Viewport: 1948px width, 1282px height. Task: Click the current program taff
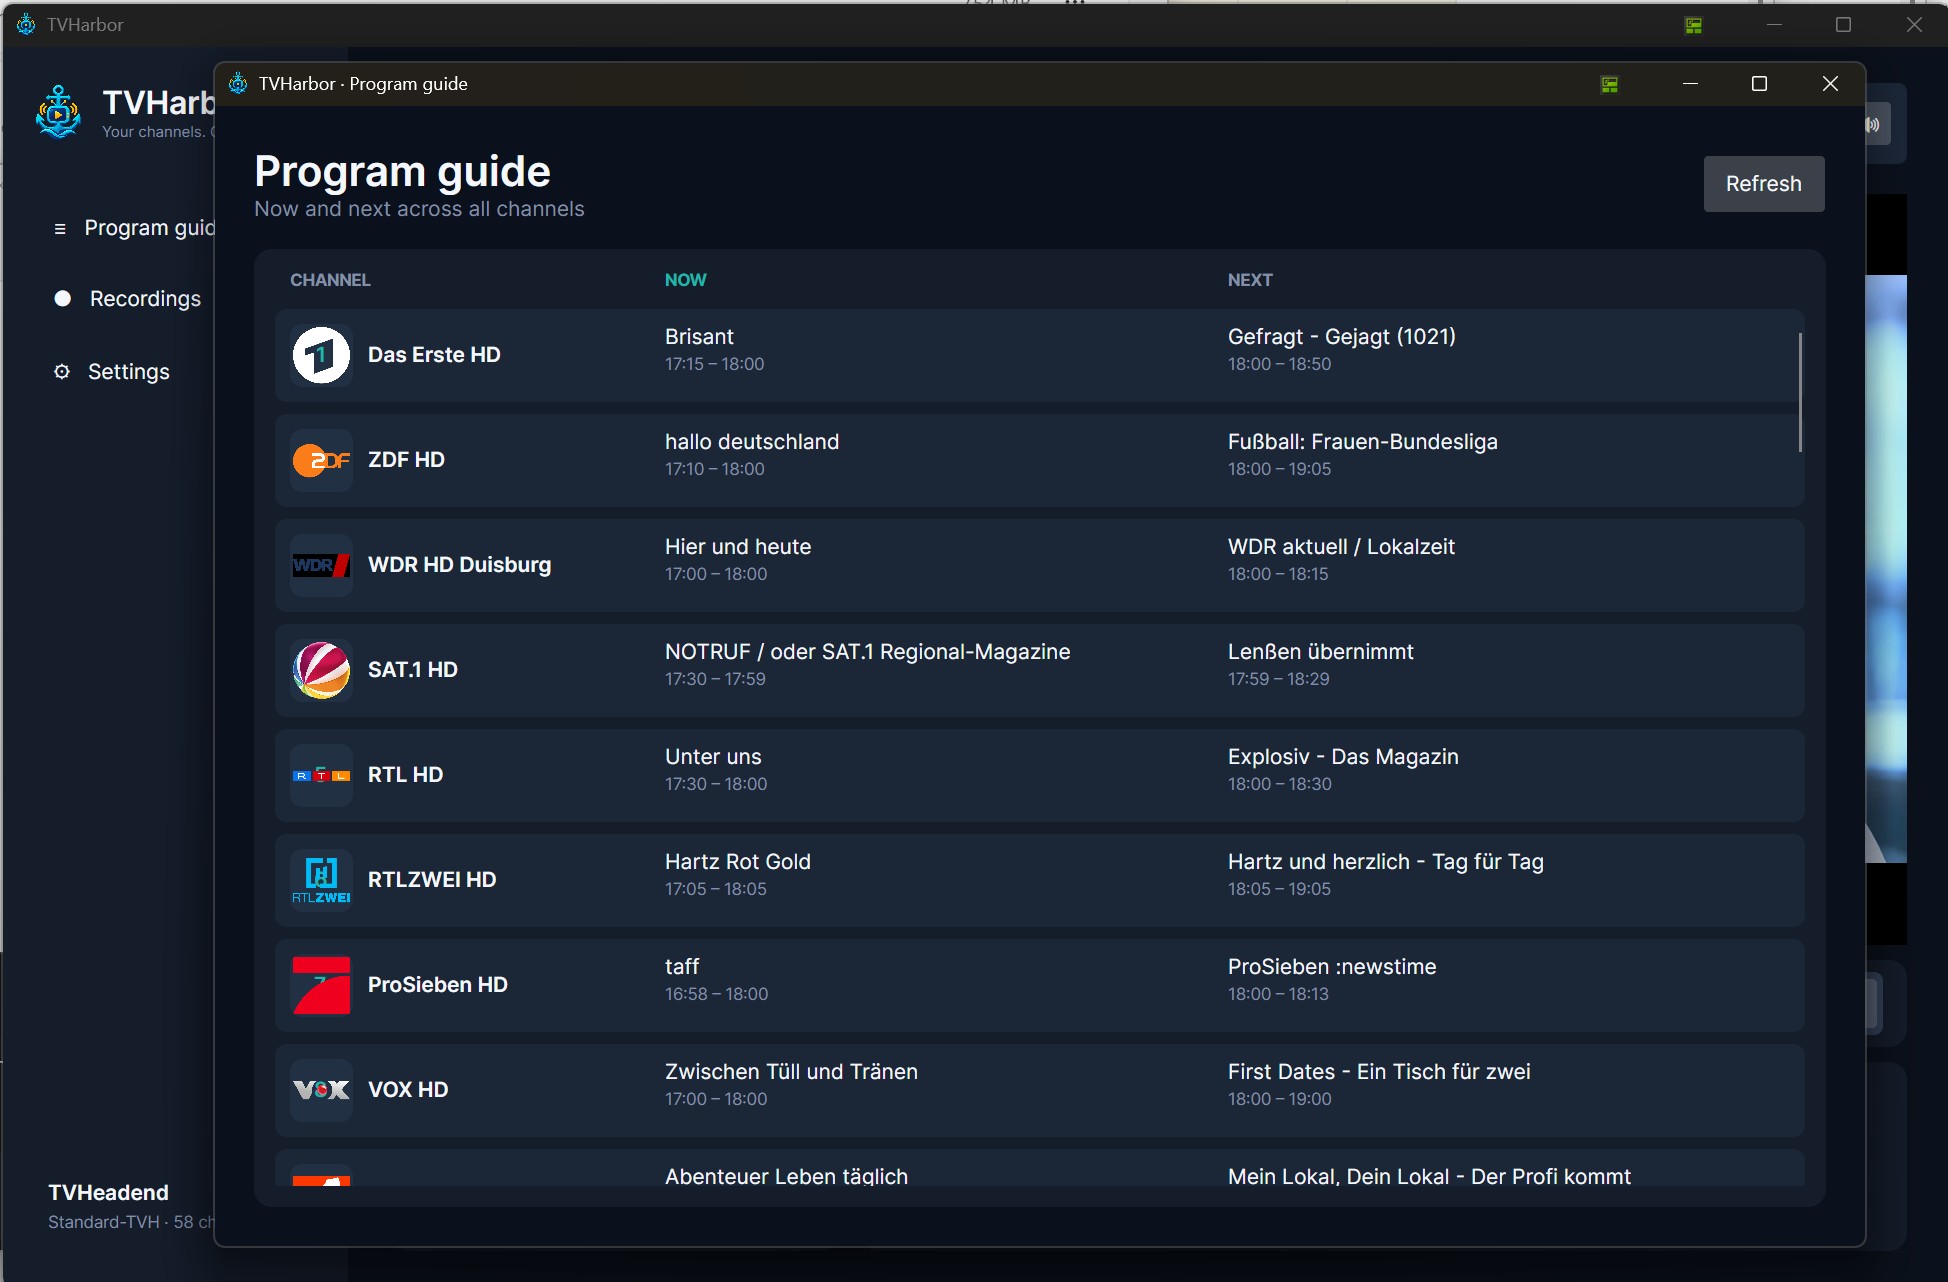click(x=682, y=967)
